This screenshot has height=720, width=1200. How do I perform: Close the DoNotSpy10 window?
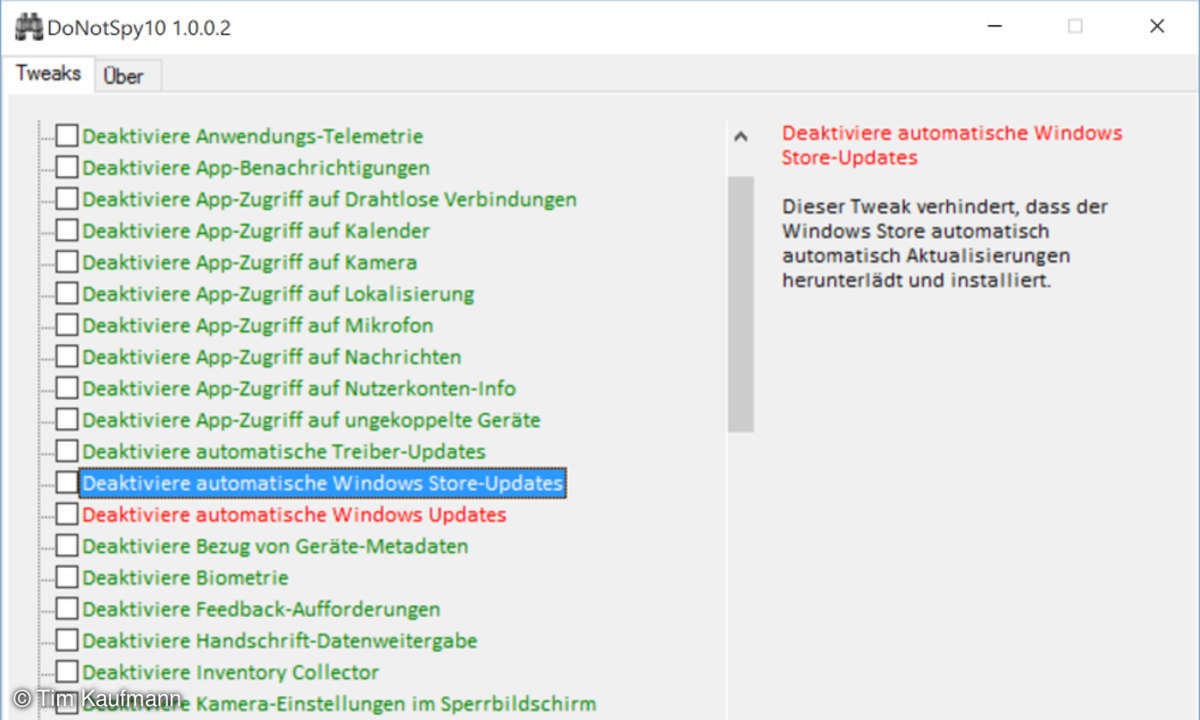(x=1157, y=27)
